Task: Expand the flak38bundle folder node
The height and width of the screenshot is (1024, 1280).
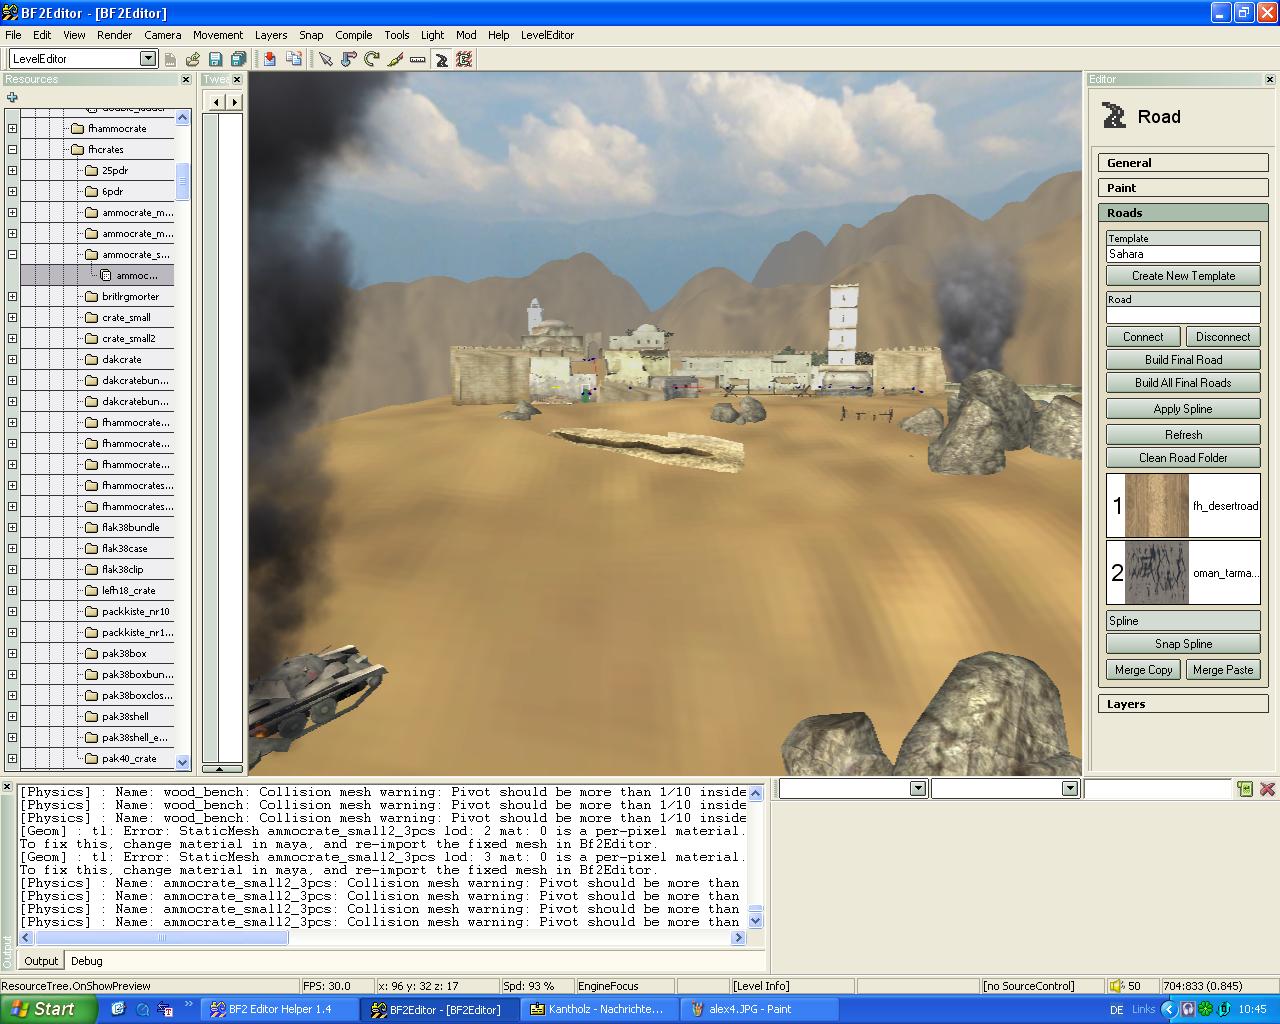Action: pyautogui.click(x=12, y=527)
